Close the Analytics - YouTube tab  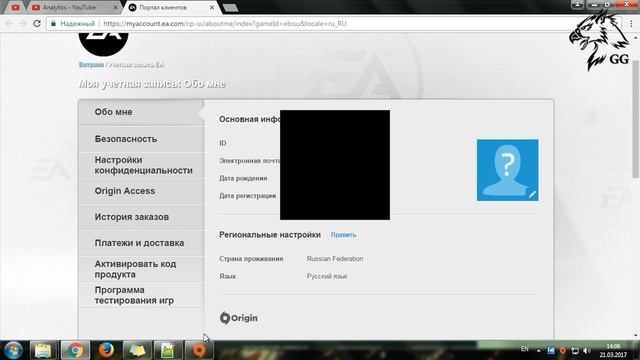(x=115, y=8)
